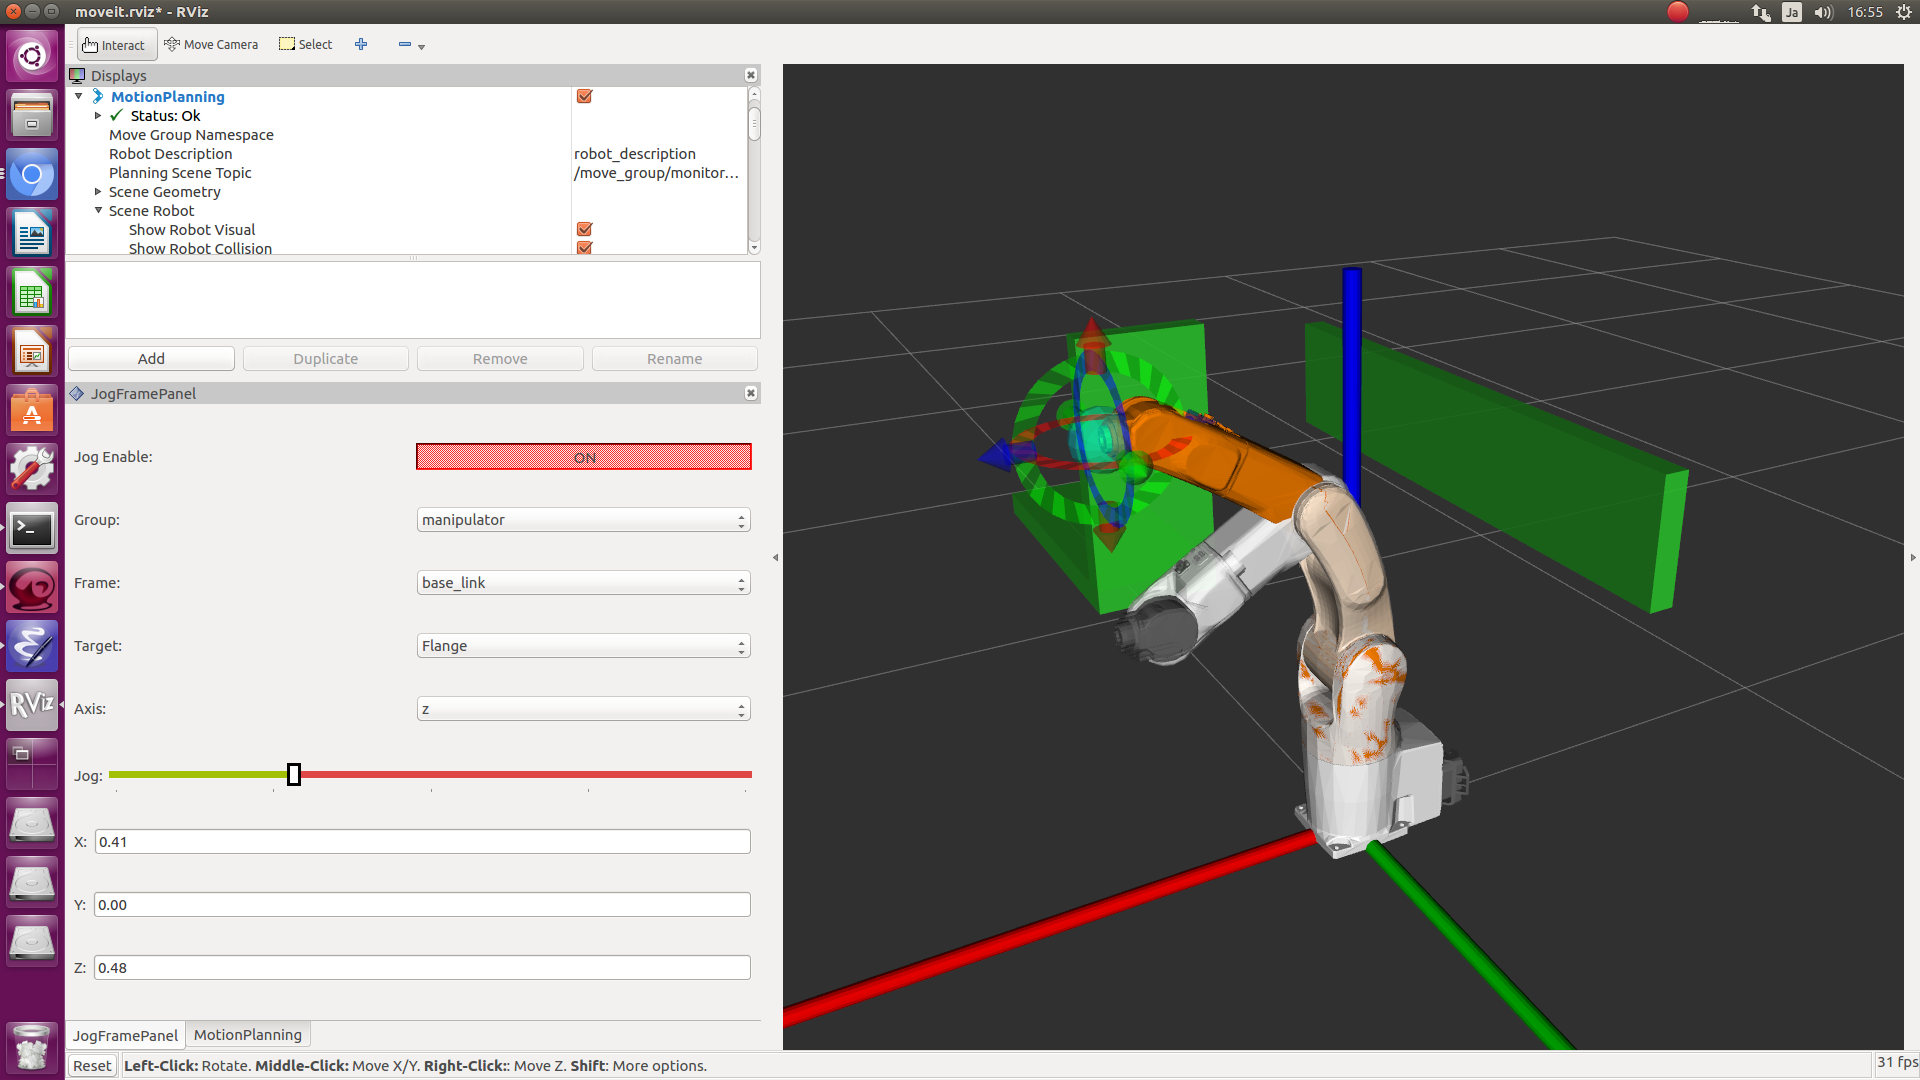
Task: Click the Z position input field
Action: [421, 967]
